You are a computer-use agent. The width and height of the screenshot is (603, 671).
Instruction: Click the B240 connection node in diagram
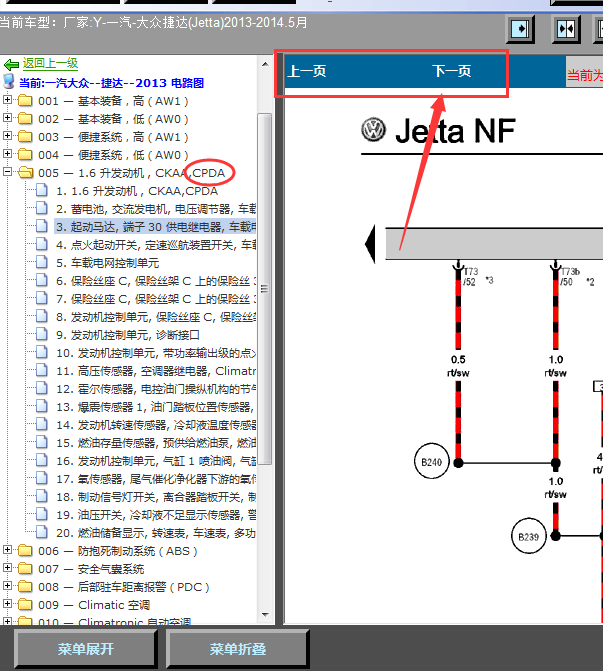coord(432,462)
